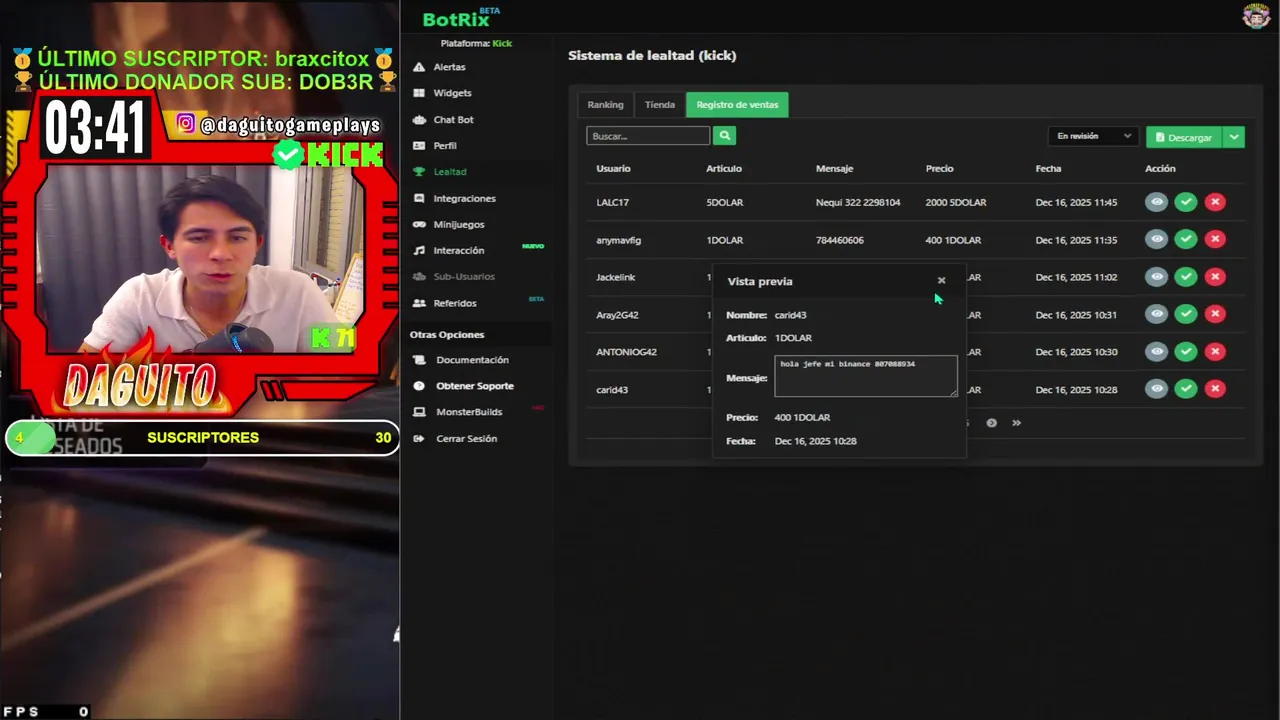The image size is (1280, 720).
Task: Reject the carid43 sale
Action: coord(1215,389)
